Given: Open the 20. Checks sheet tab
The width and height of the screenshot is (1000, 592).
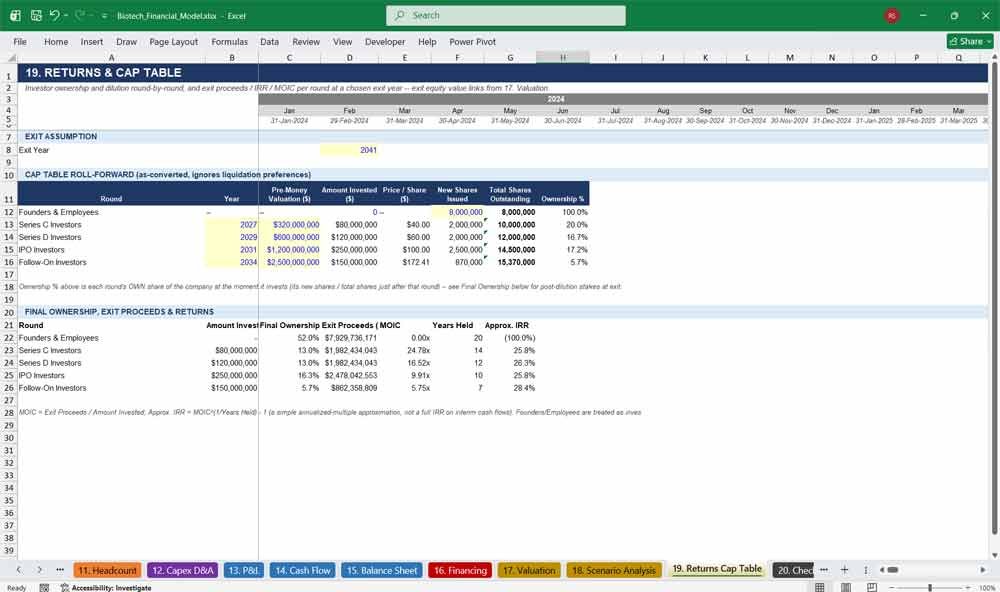Looking at the screenshot, I should point(793,570).
